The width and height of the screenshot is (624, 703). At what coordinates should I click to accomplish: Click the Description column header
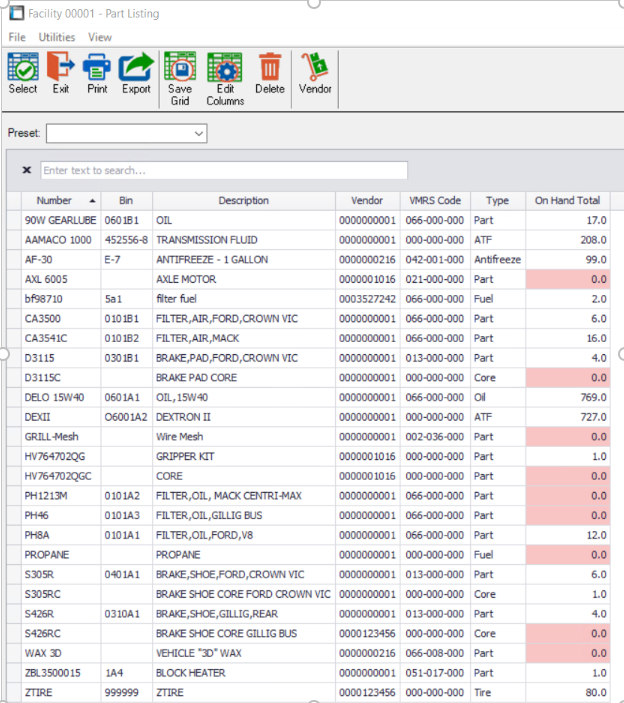coord(243,200)
